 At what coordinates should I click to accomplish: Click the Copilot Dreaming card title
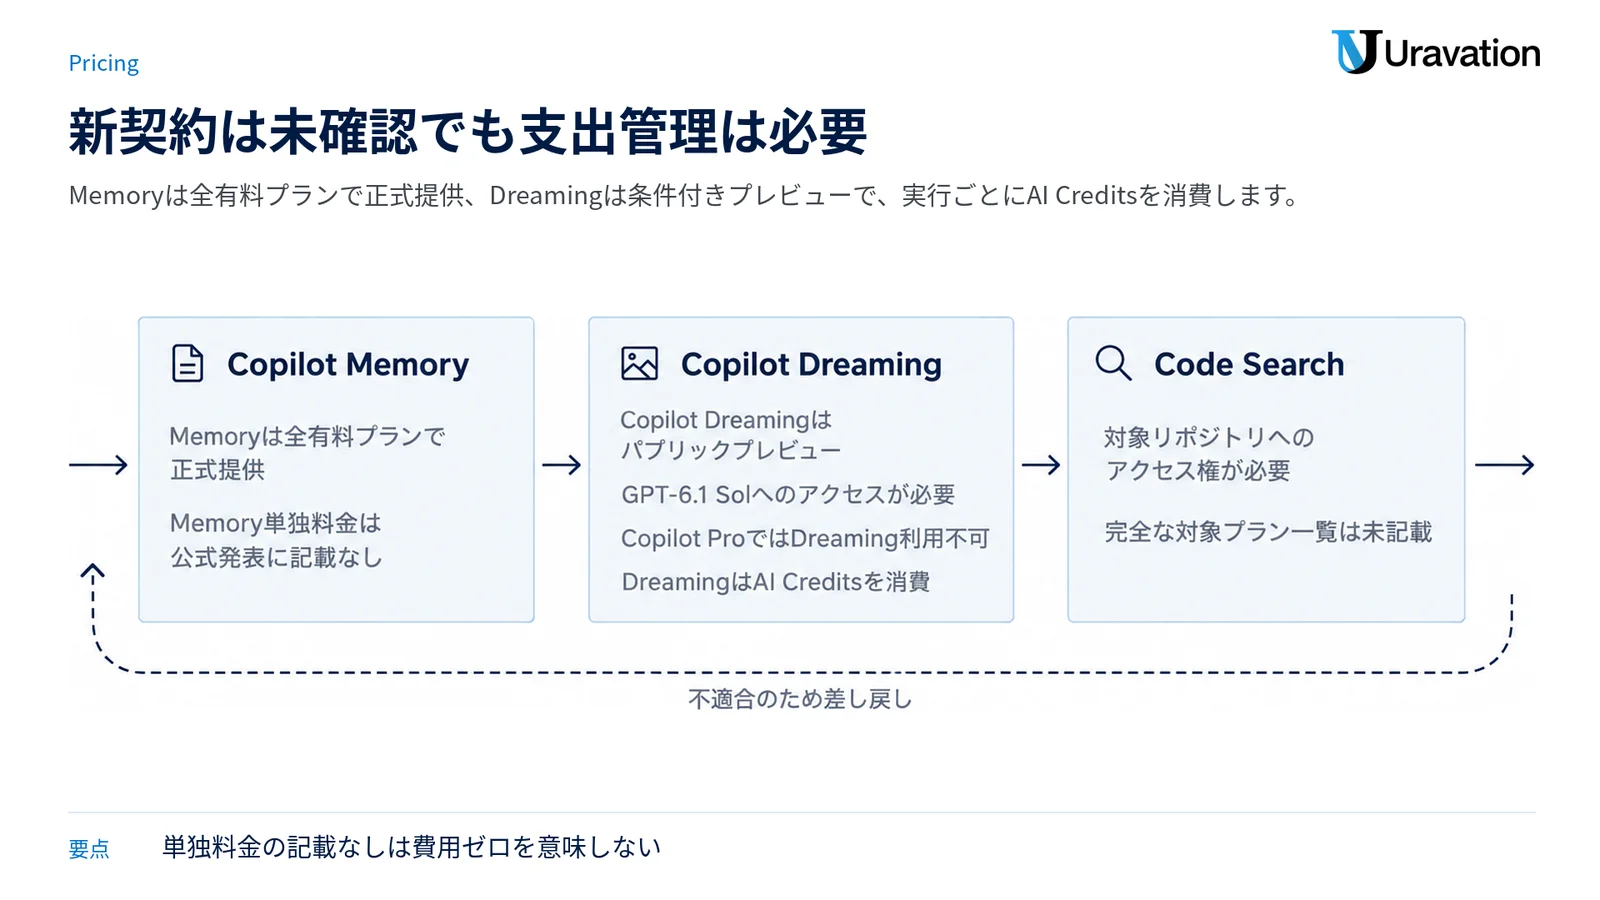[x=811, y=365]
